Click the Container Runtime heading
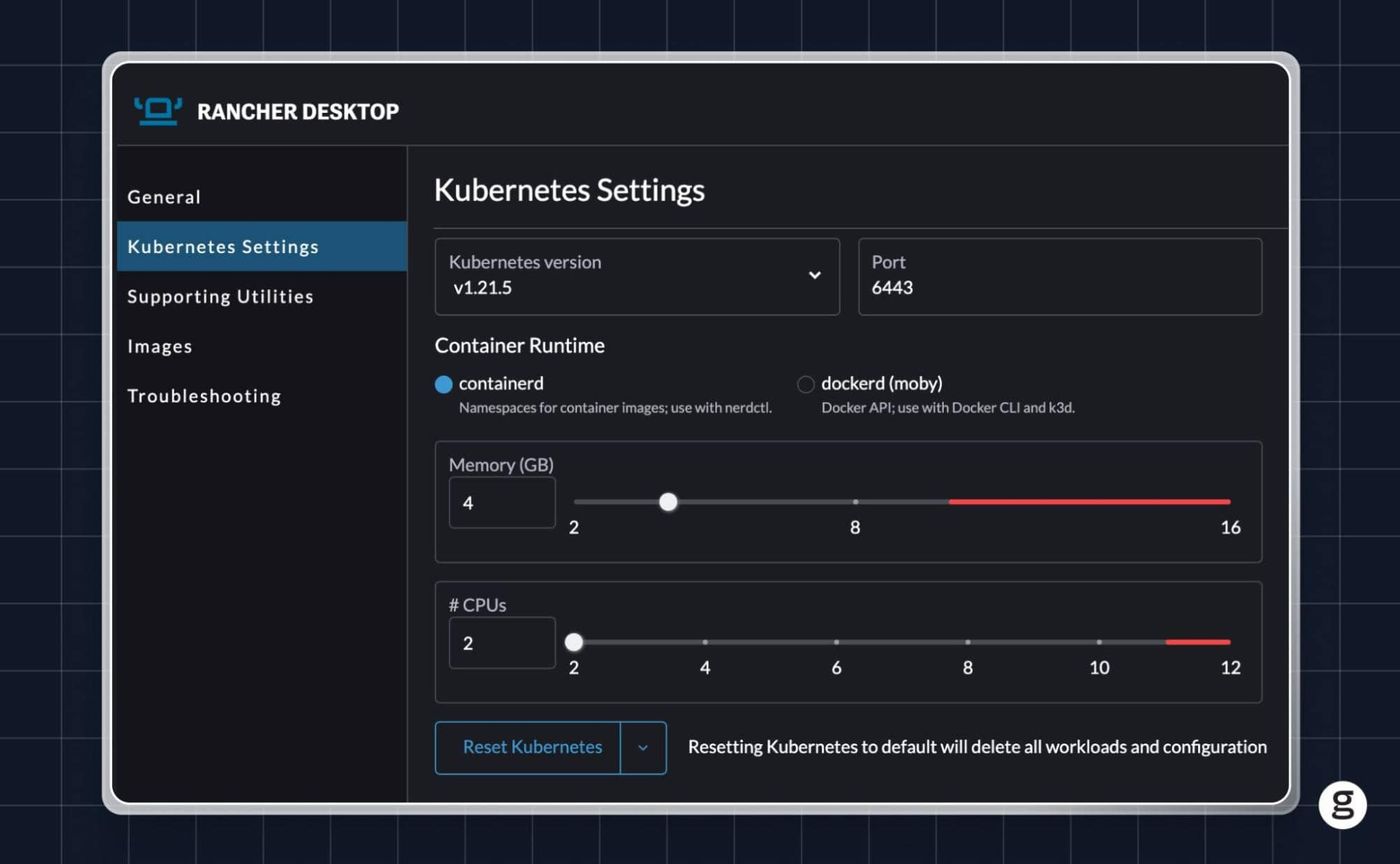 [x=520, y=345]
